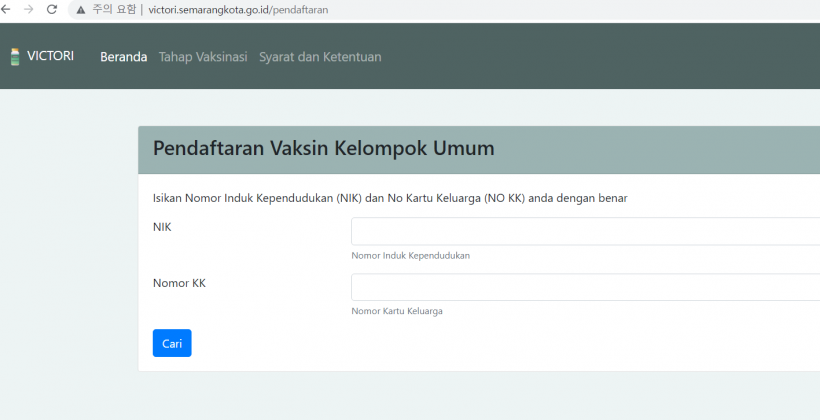
Task: Open the Tahap Vaksinasi menu item
Action: point(203,57)
